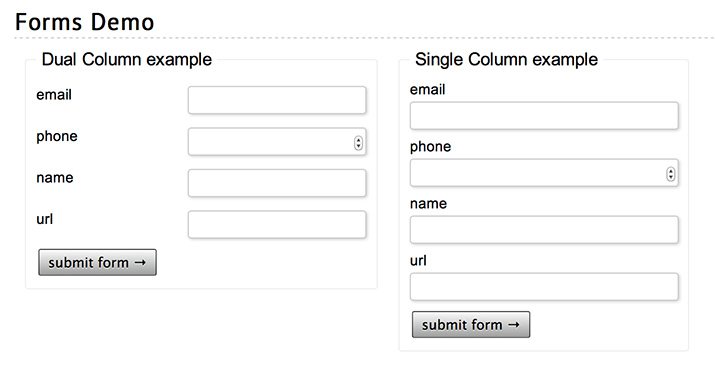Click the Single Column example legend
This screenshot has width=715, height=366.
[x=506, y=59]
